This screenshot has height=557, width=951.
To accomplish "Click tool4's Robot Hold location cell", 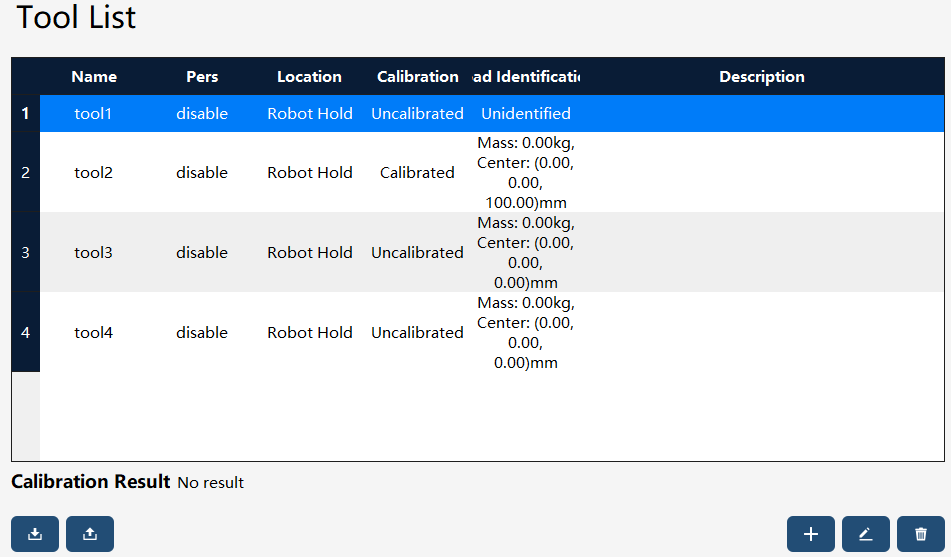I will click(310, 333).
